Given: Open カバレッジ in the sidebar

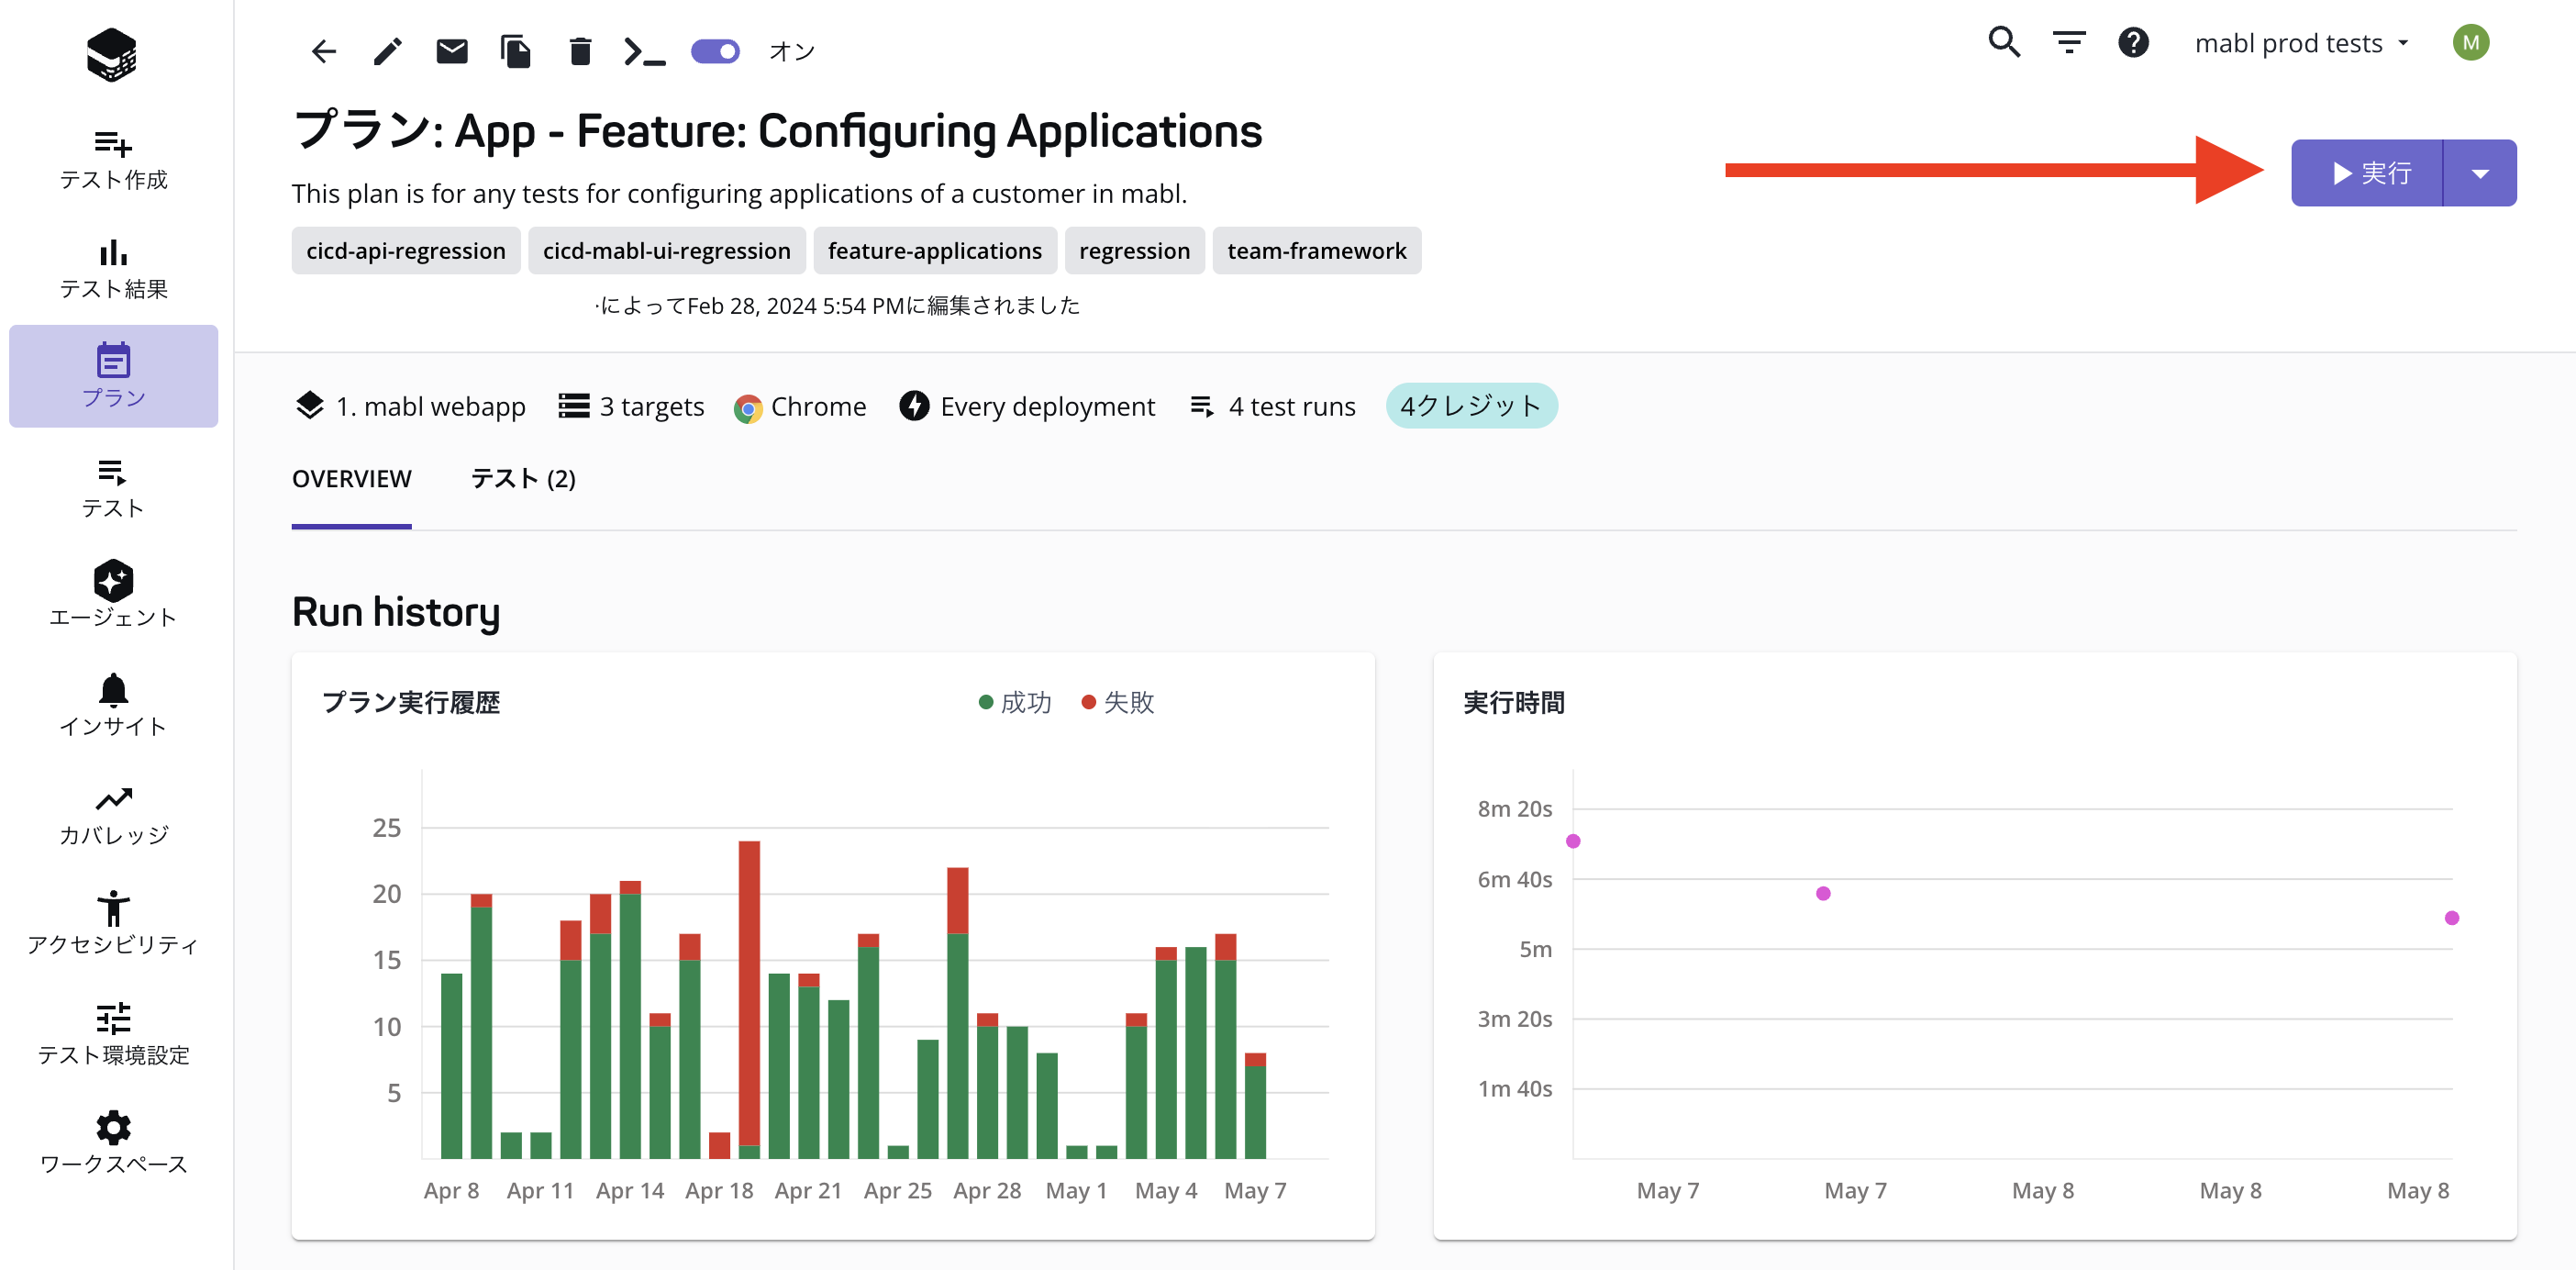Looking at the screenshot, I should click(113, 815).
